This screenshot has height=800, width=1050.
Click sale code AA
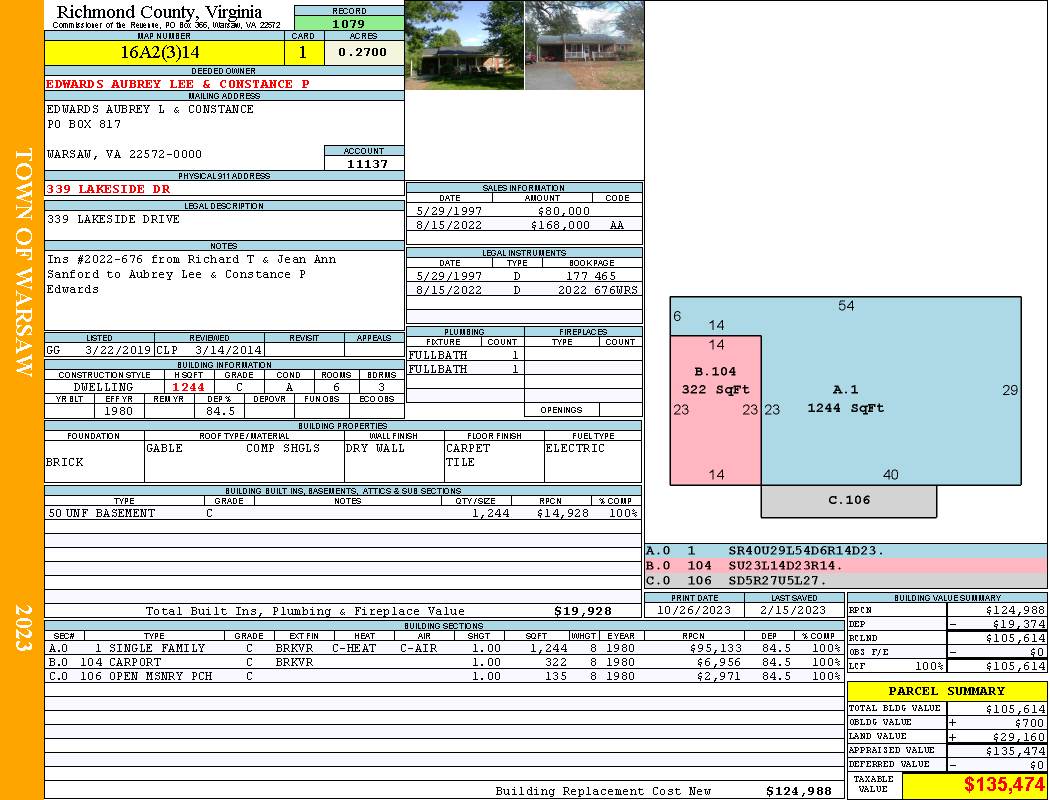[x=617, y=225]
